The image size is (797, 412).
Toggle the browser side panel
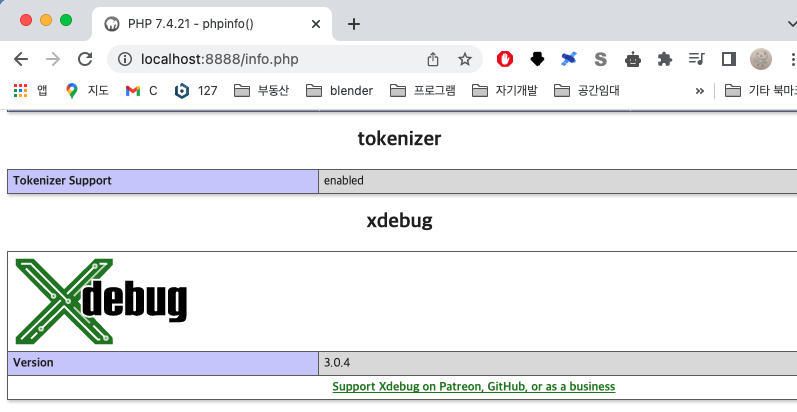pos(729,59)
